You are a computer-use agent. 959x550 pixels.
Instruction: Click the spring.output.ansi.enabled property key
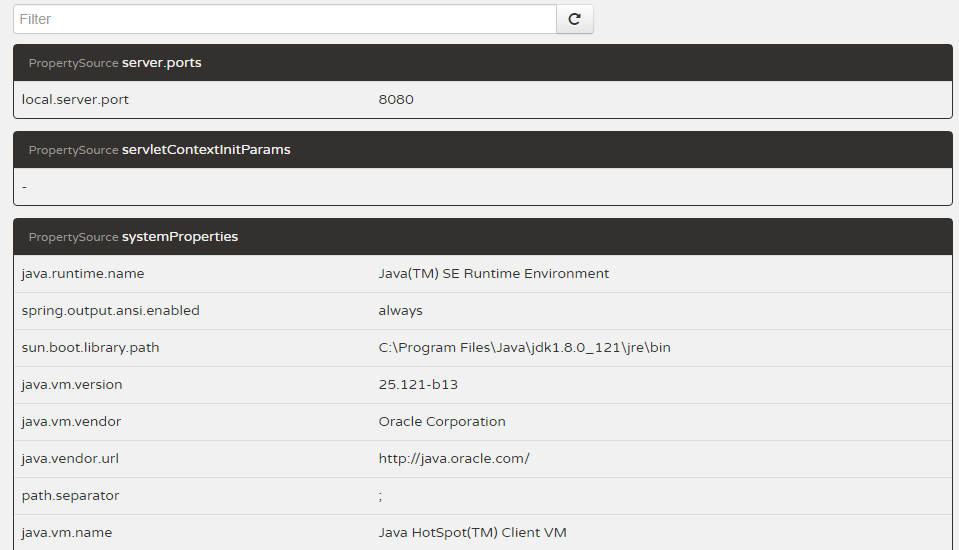pos(111,311)
